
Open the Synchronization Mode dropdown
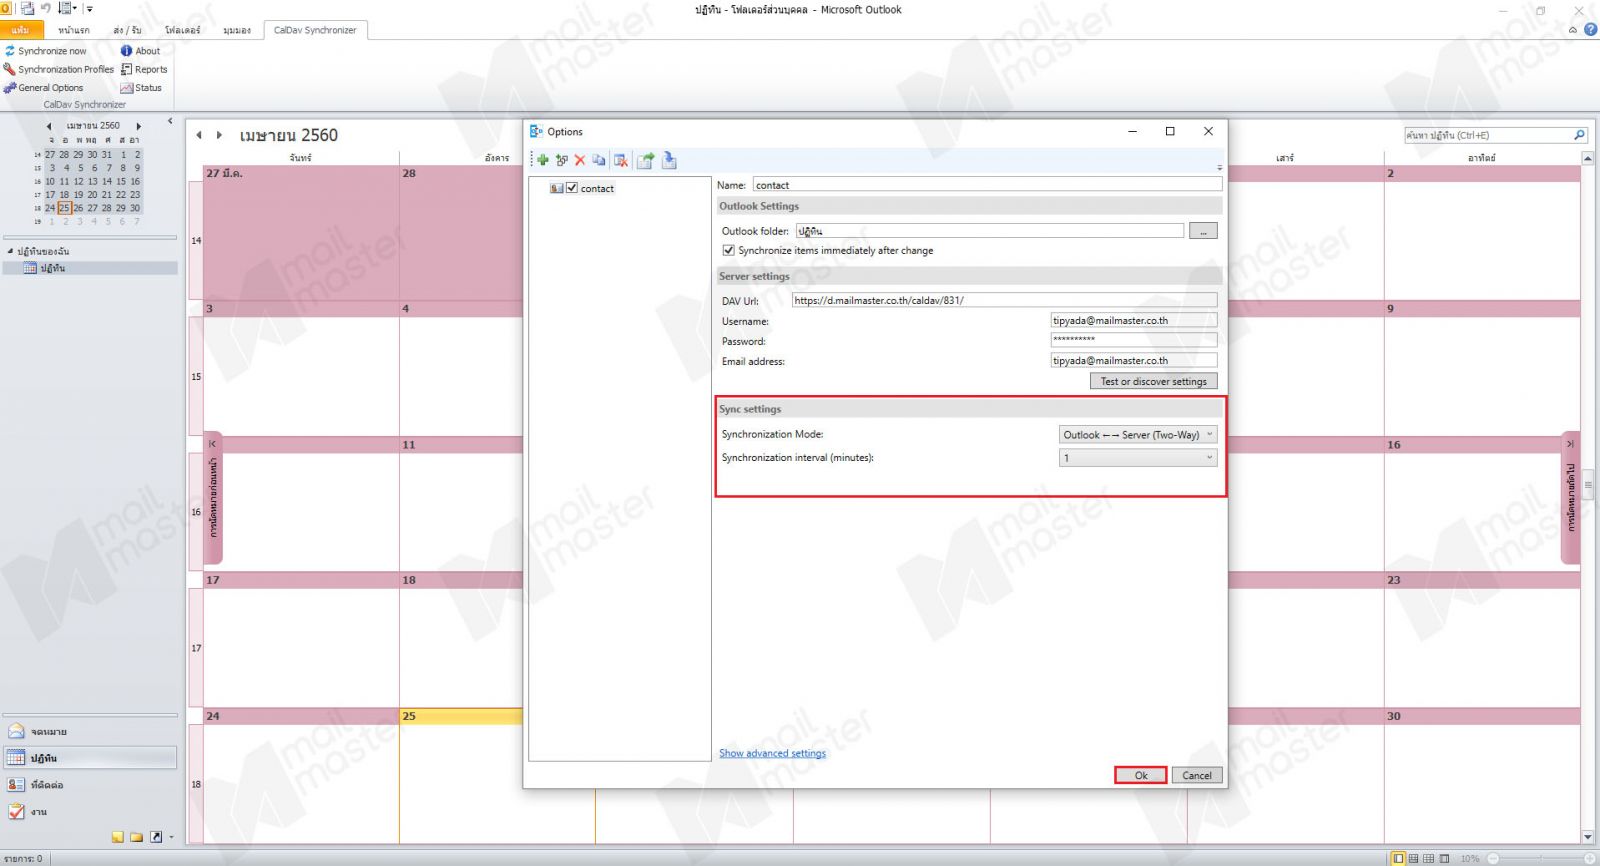coord(1138,435)
